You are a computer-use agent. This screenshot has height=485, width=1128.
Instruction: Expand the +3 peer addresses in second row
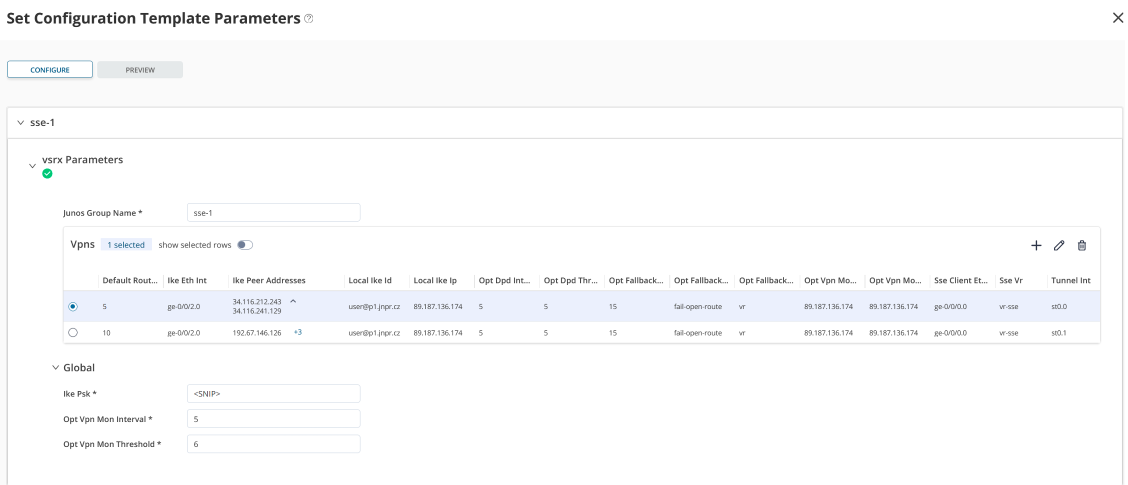(x=297, y=333)
